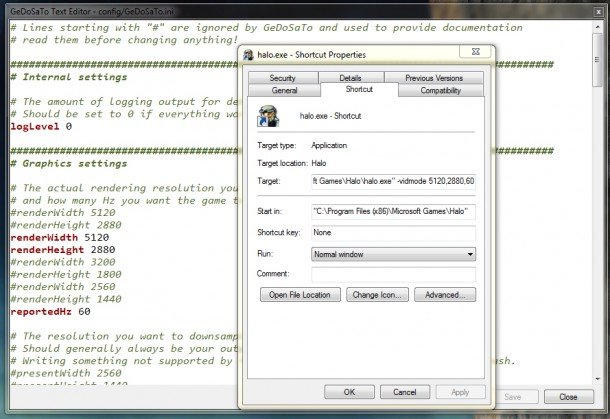Image resolution: width=610 pixels, height=419 pixels.
Task: Select the Shortcut tab
Action: click(x=359, y=89)
